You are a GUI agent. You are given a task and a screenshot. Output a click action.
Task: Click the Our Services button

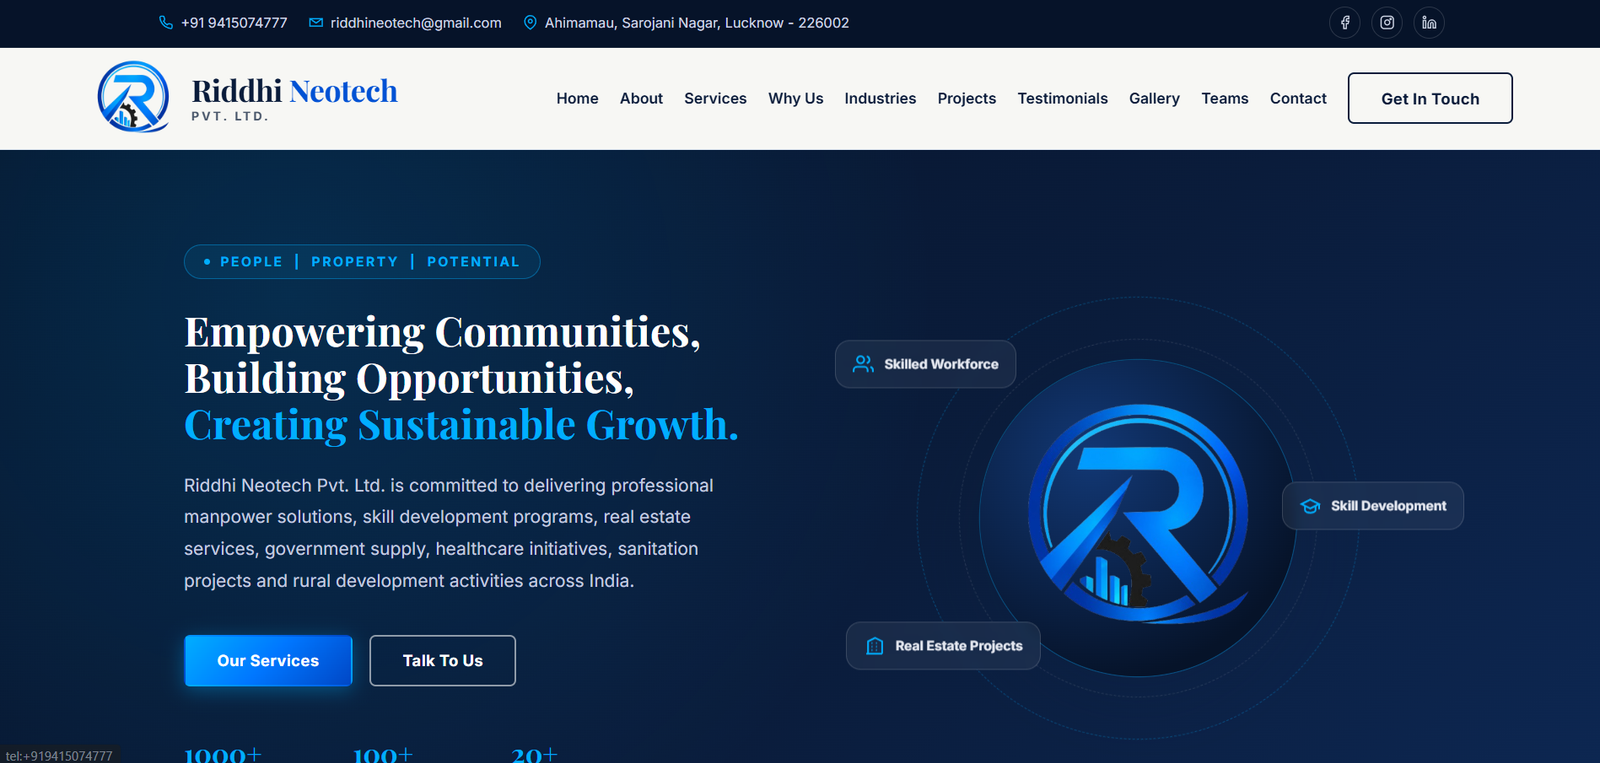[x=268, y=660]
